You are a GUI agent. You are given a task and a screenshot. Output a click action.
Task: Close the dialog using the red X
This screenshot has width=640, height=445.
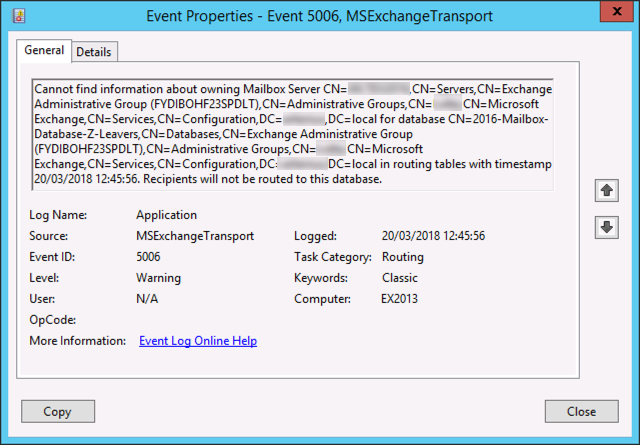click(617, 11)
